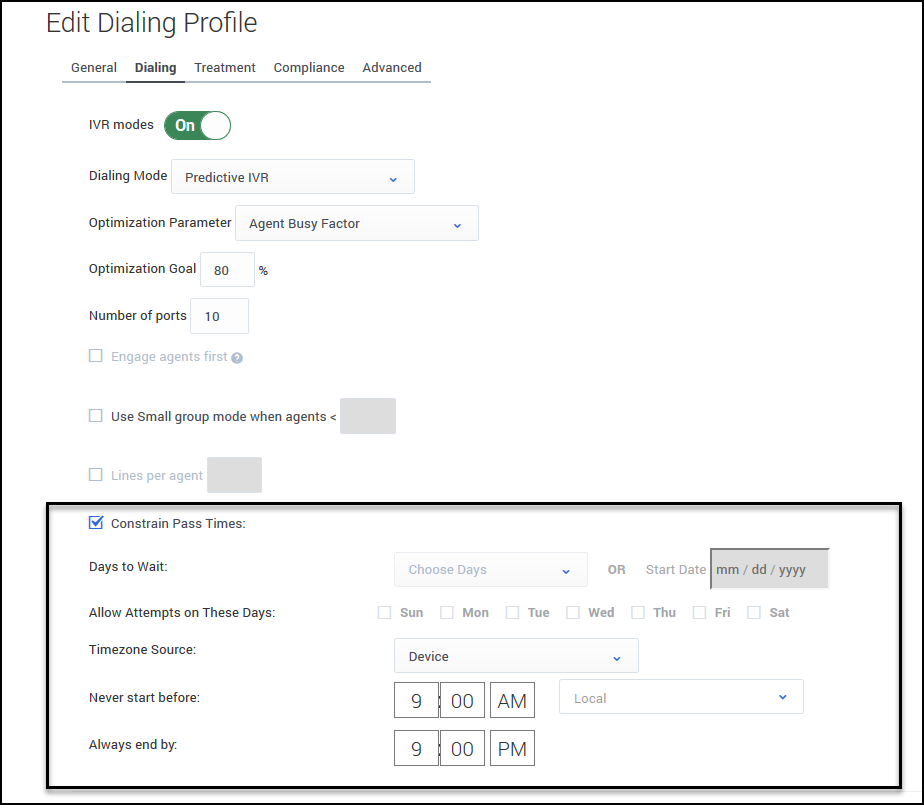Open the Treatment tab
Screen dimensions: 924x805
(x=225, y=68)
